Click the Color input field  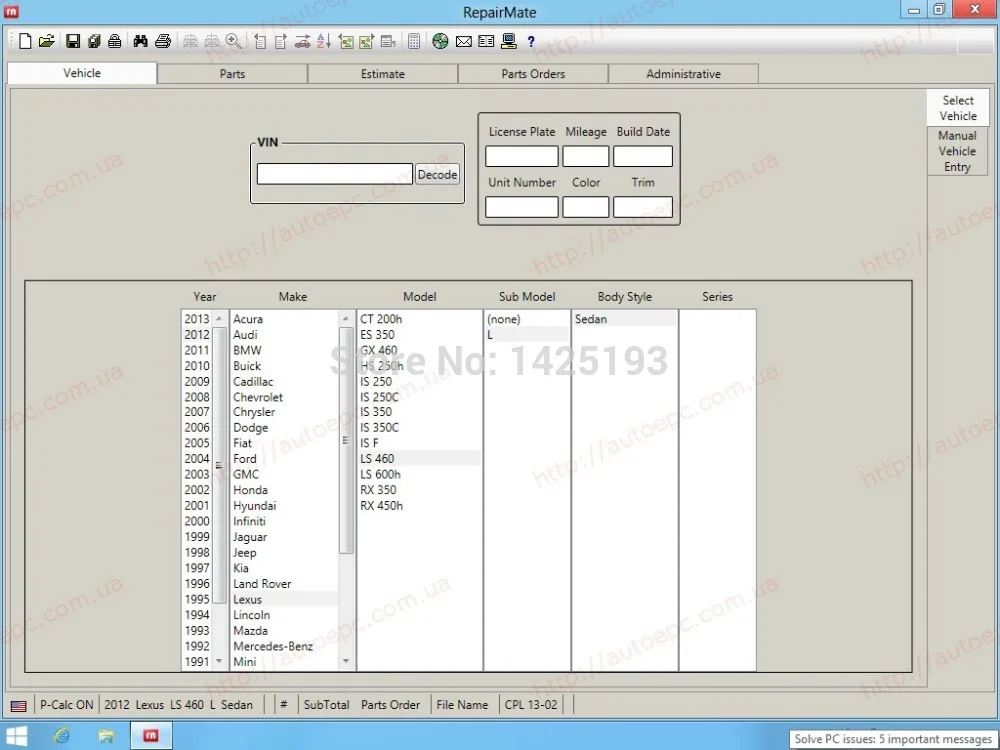pyautogui.click(x=585, y=207)
